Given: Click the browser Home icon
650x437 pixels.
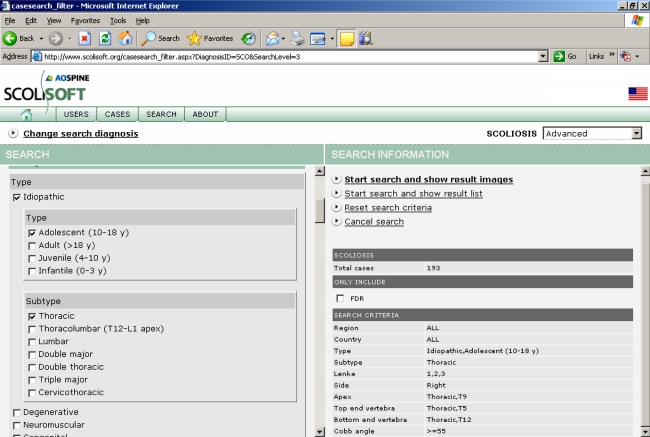Looking at the screenshot, I should tap(125, 39).
